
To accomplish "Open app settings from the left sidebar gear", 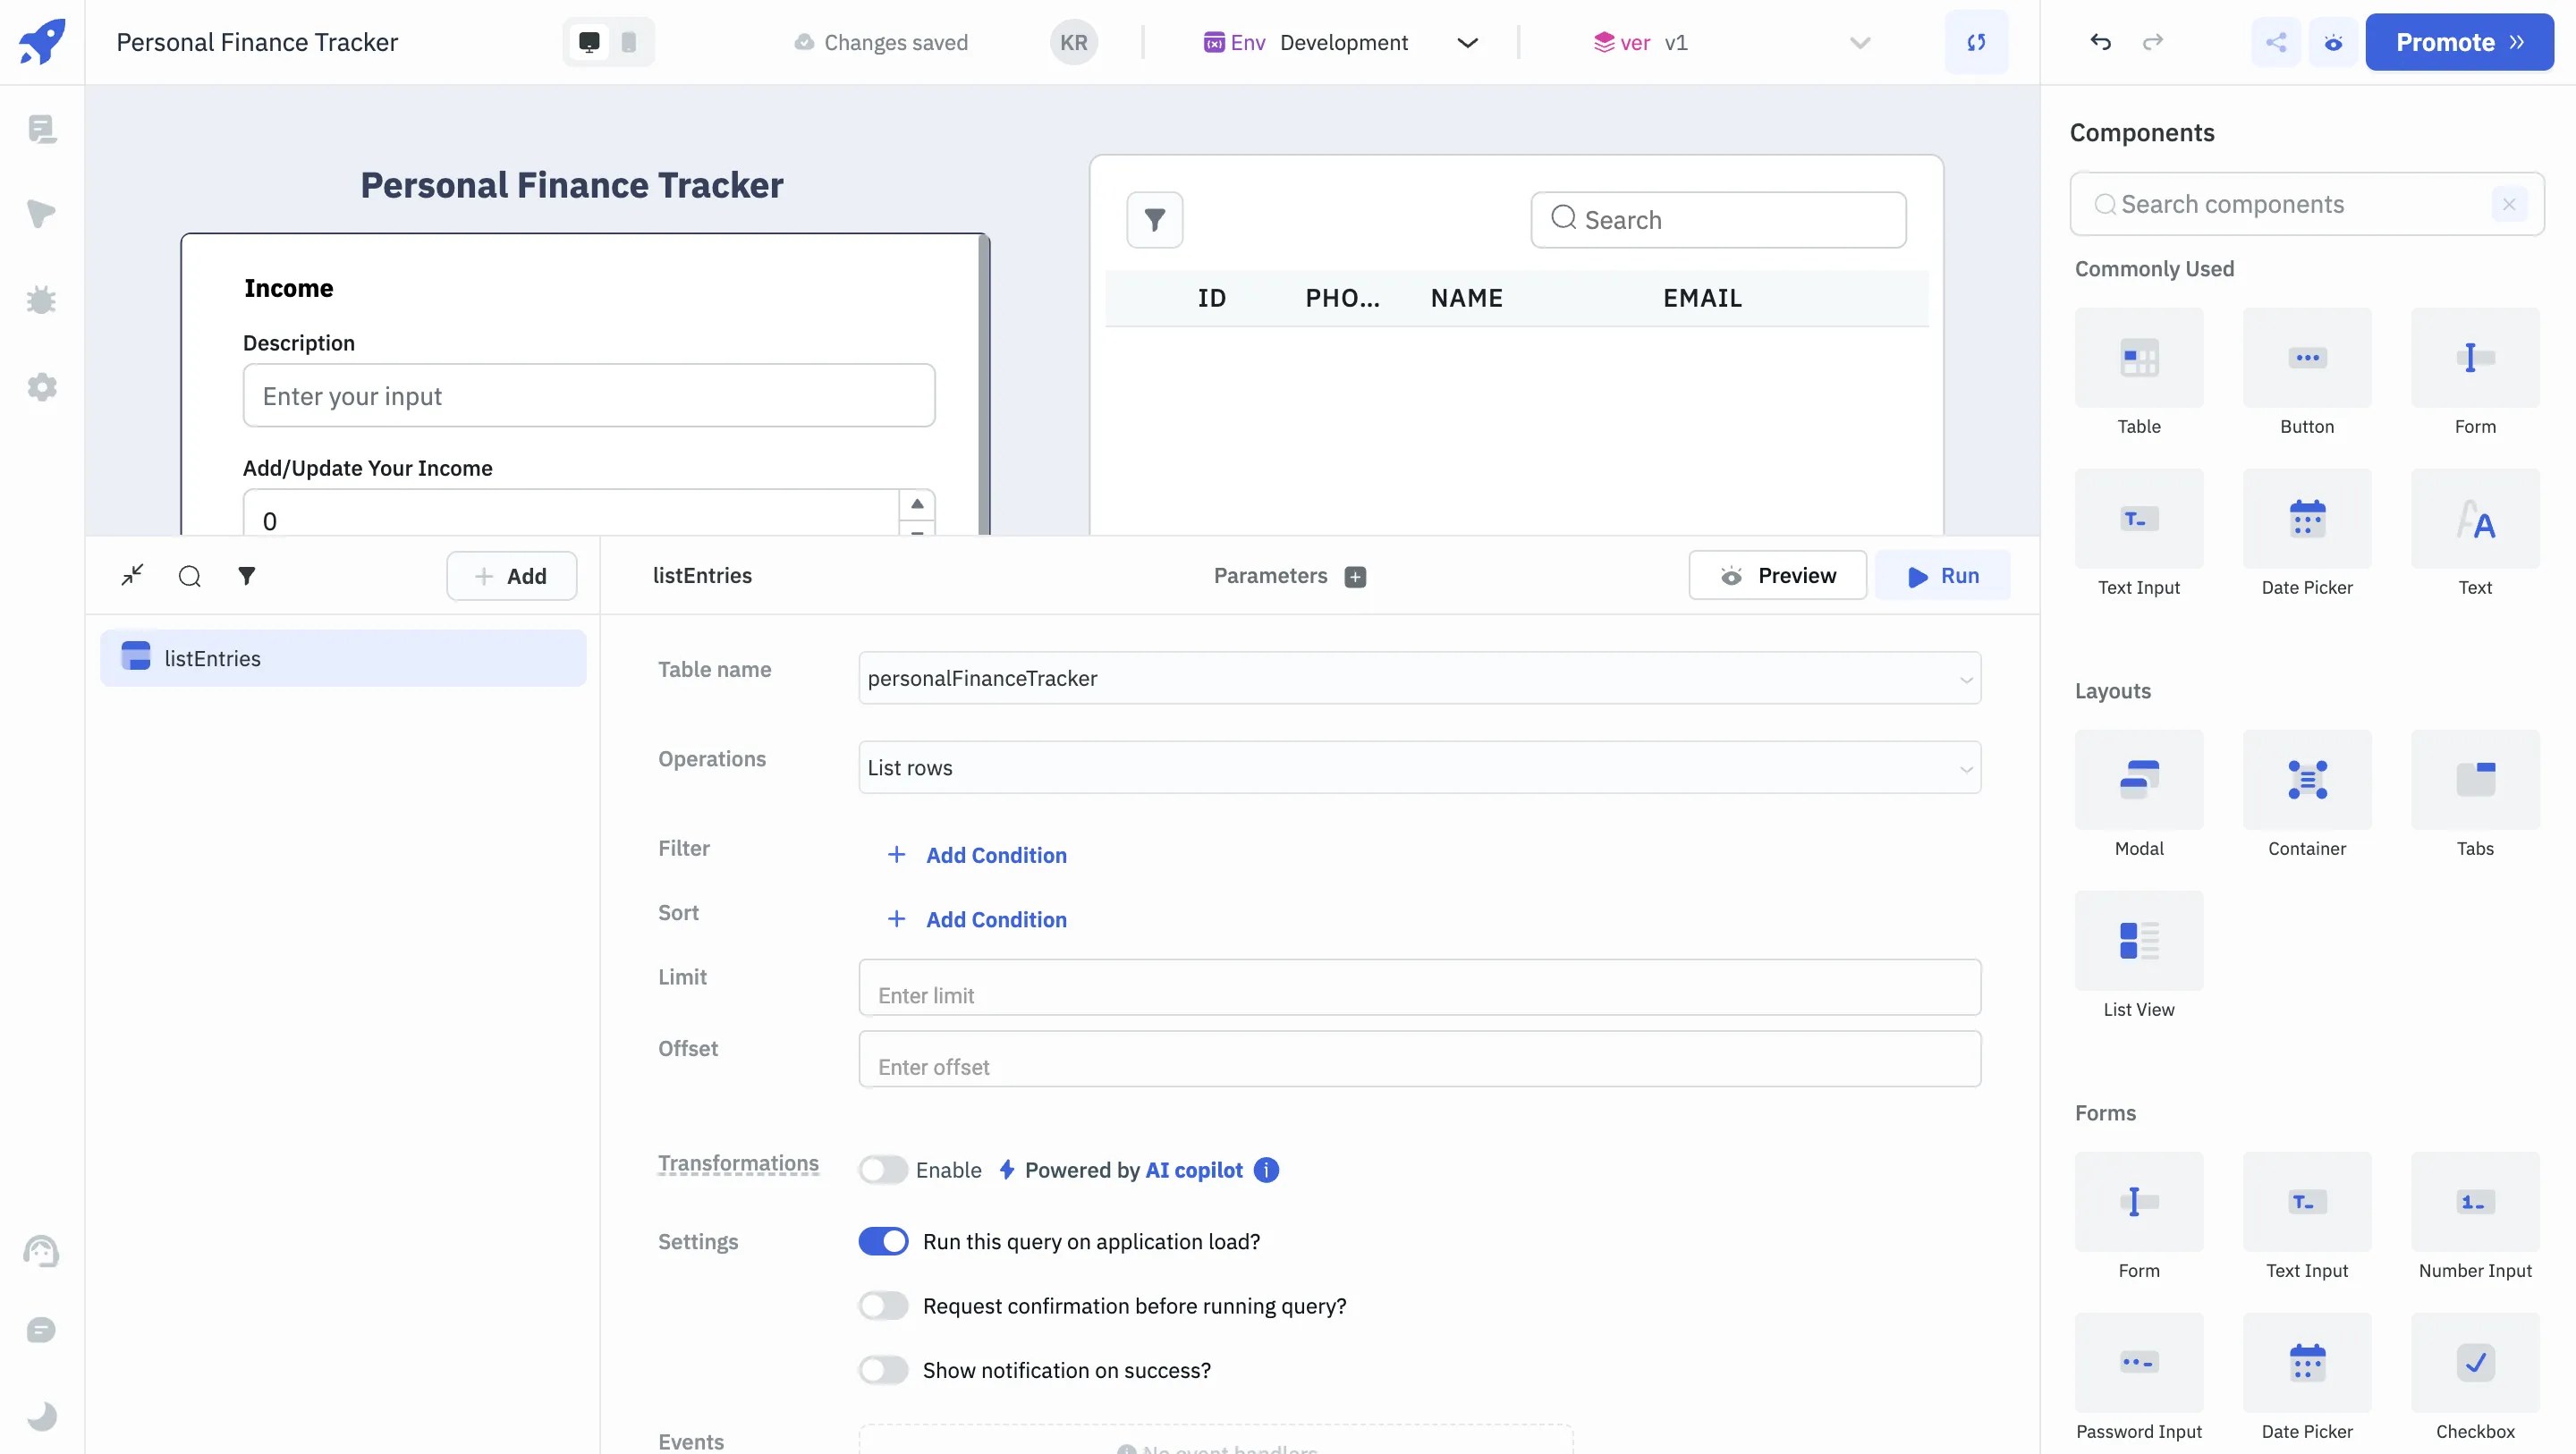I will point(42,387).
